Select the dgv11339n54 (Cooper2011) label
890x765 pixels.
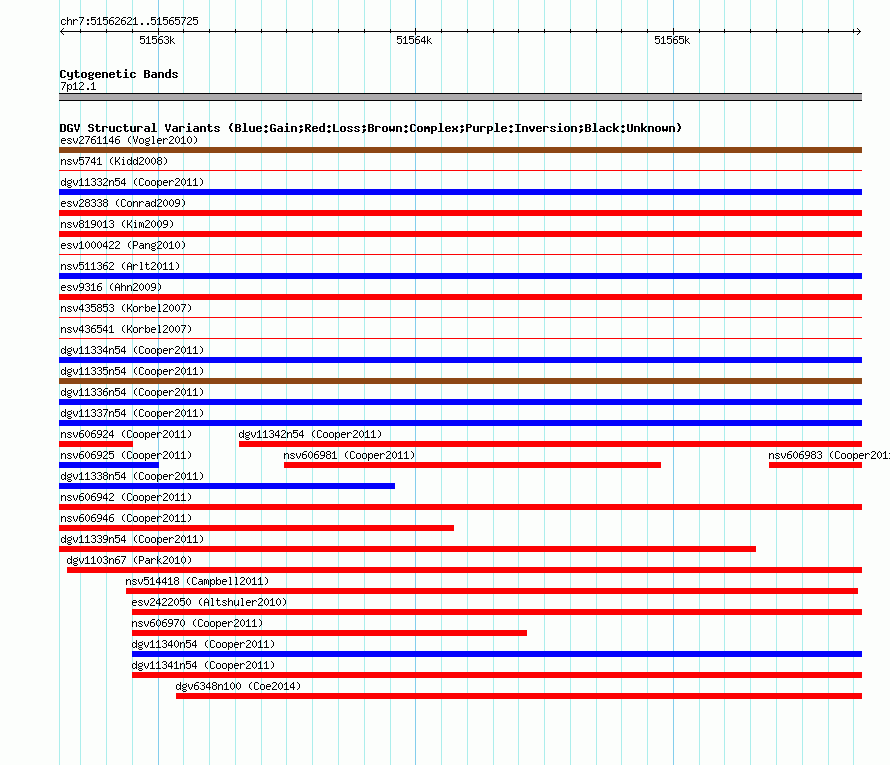[132, 539]
